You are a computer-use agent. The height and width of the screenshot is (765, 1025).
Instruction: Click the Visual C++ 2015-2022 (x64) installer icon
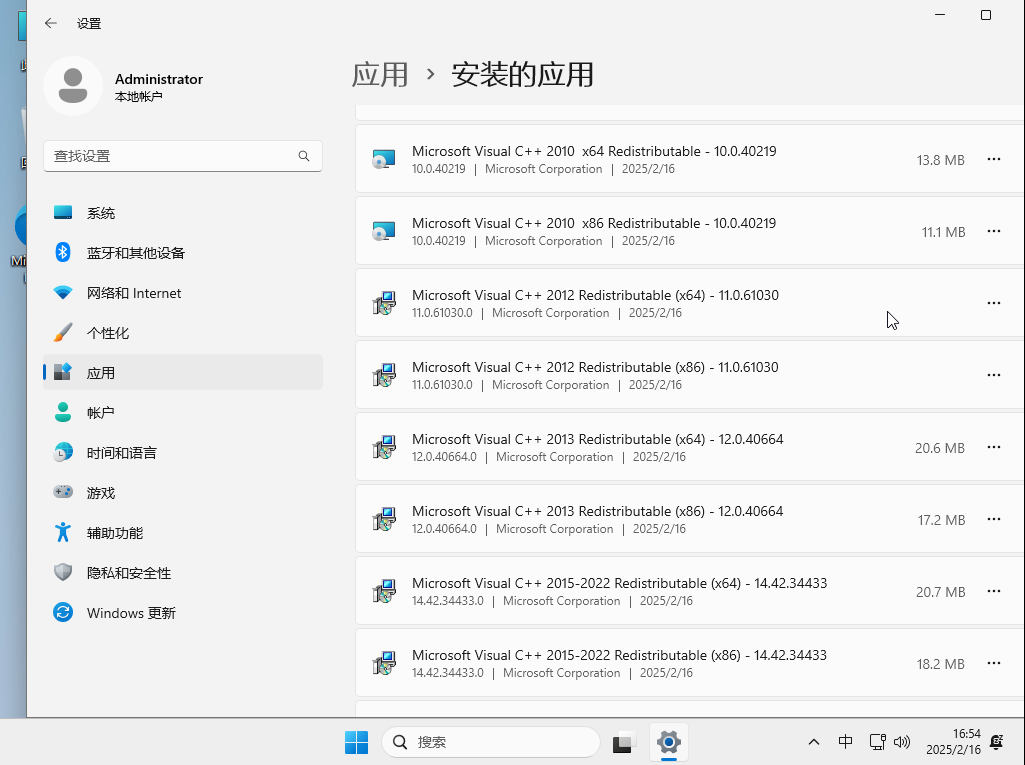click(x=384, y=591)
